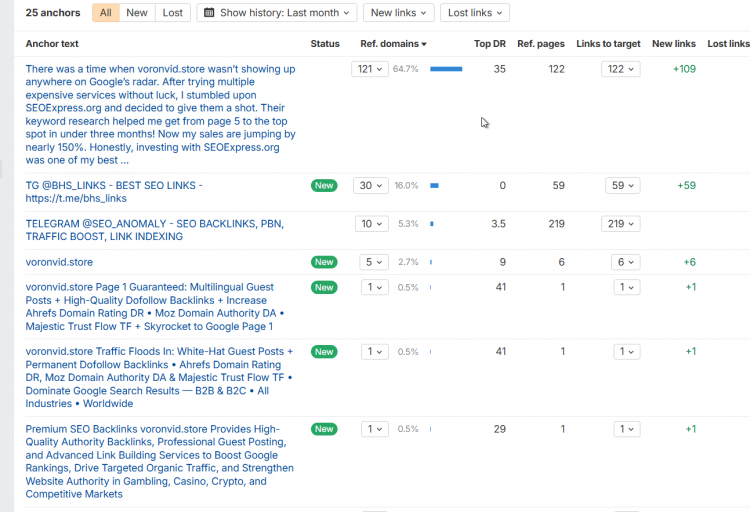750x512 pixels.
Task: Click the Ref. pages value 122
Action: 556,69
